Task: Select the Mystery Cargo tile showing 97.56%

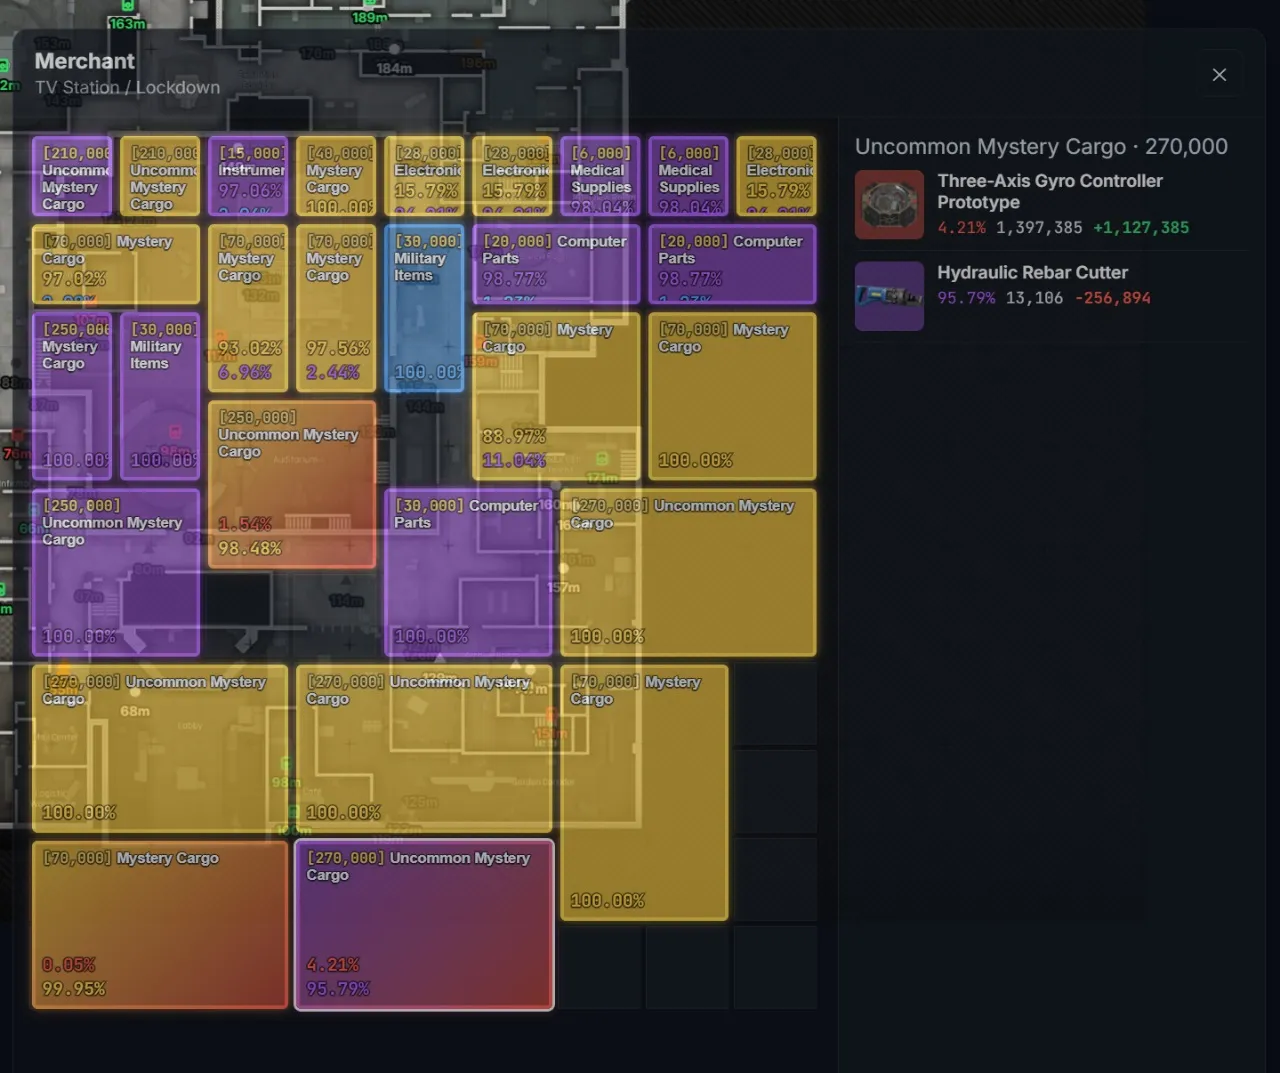Action: 336,308
